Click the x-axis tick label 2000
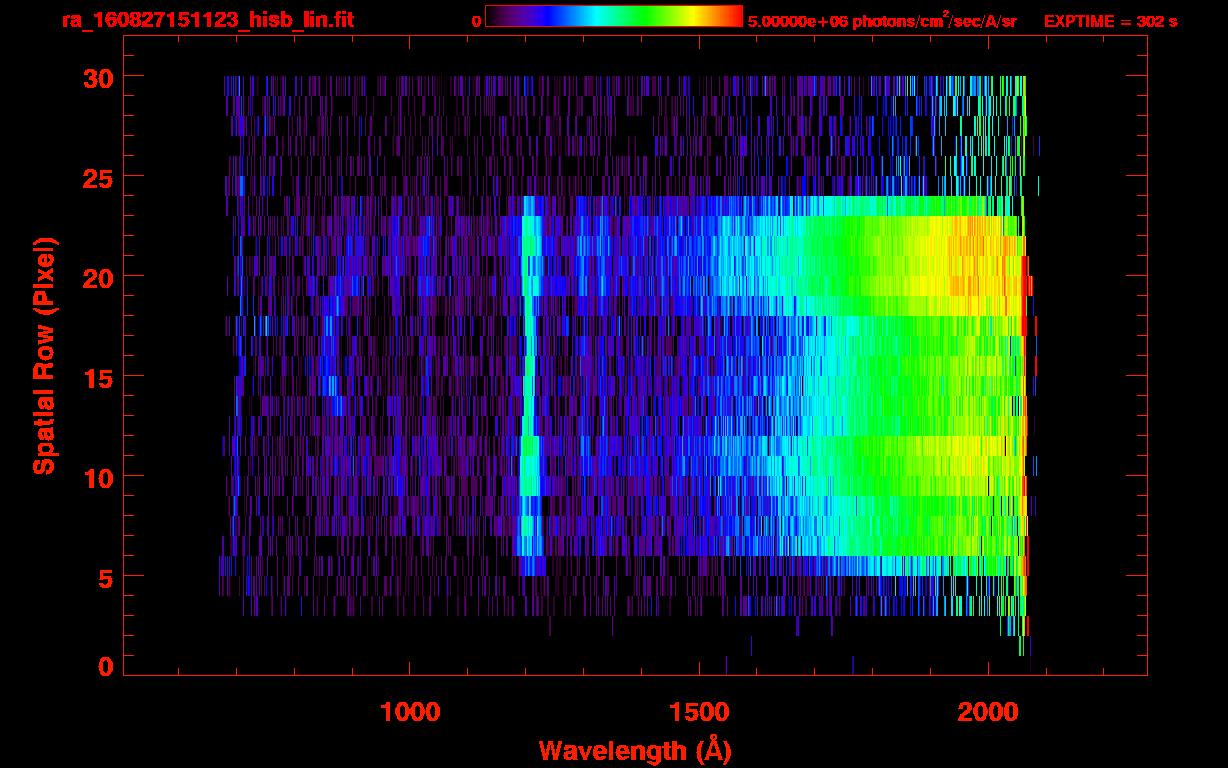The width and height of the screenshot is (1228, 768). pos(988,712)
